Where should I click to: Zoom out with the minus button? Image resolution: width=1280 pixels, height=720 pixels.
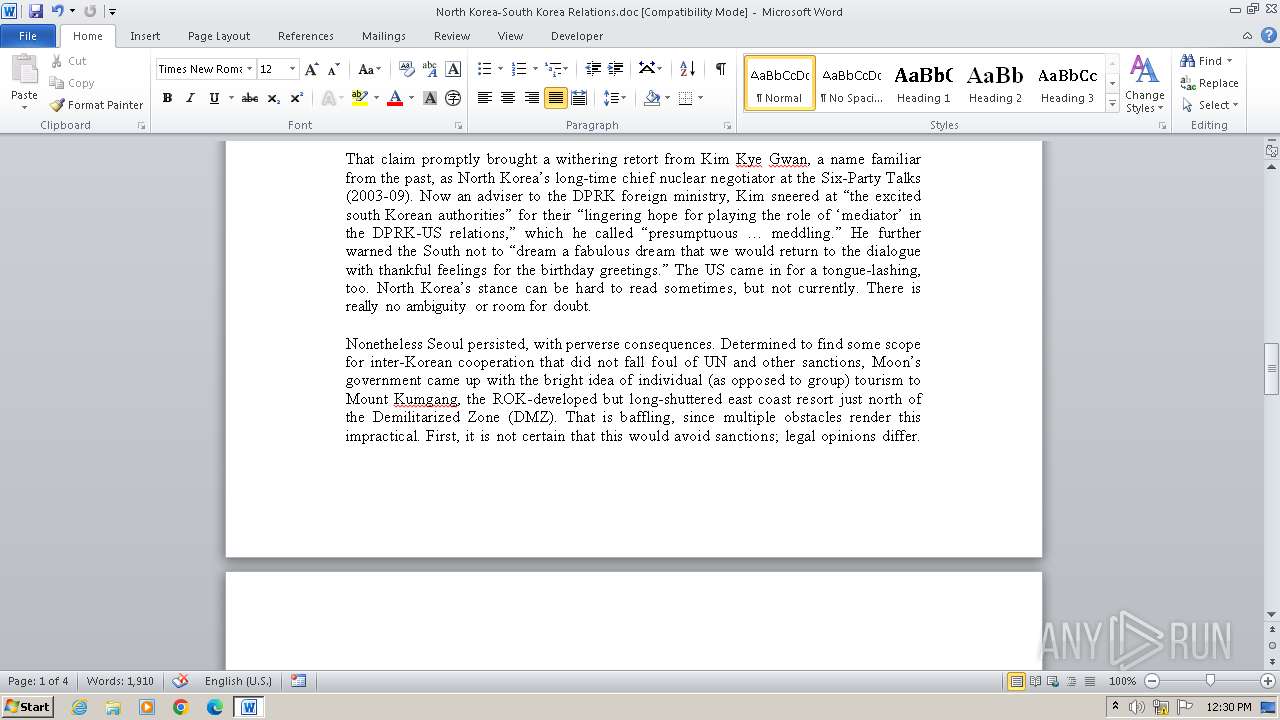[x=1152, y=681]
